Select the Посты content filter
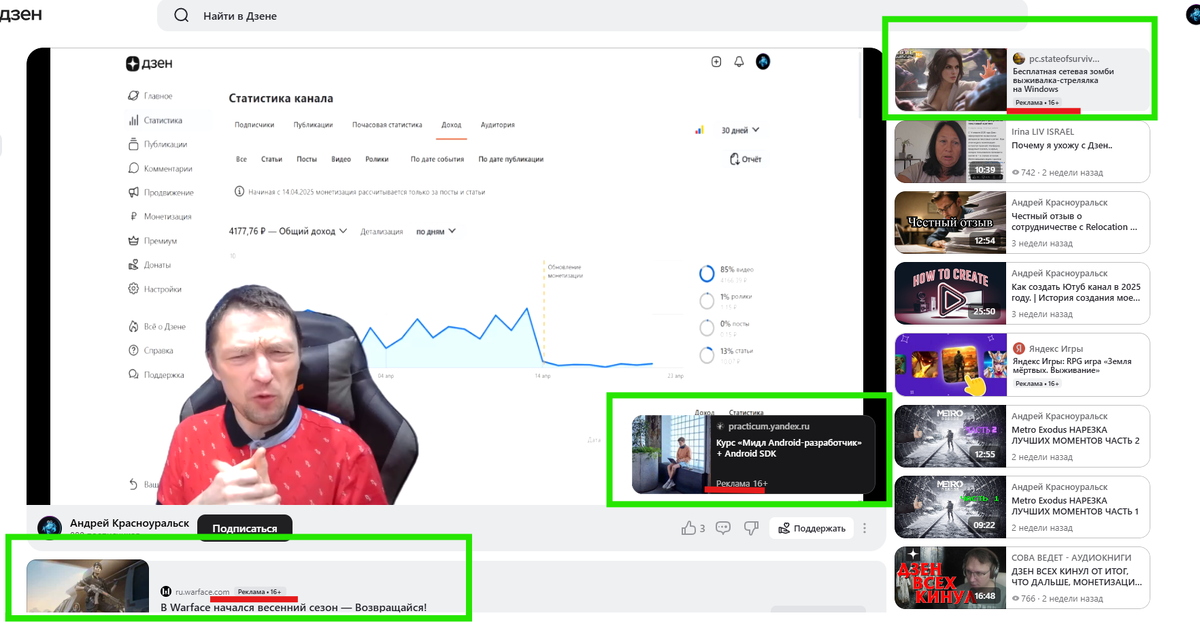 pos(307,159)
